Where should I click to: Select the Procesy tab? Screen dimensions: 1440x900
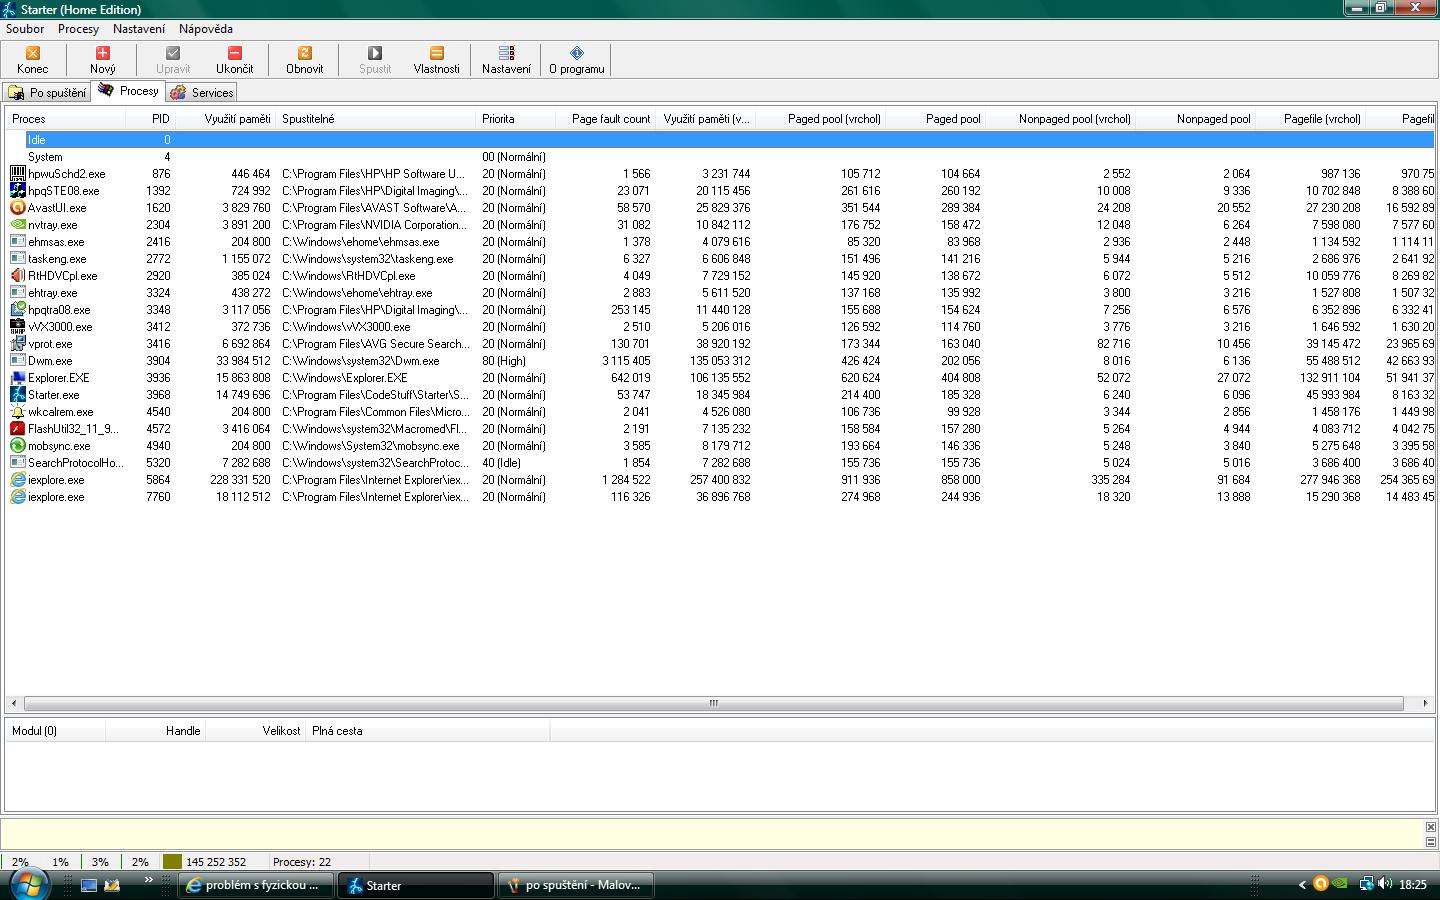pos(128,91)
